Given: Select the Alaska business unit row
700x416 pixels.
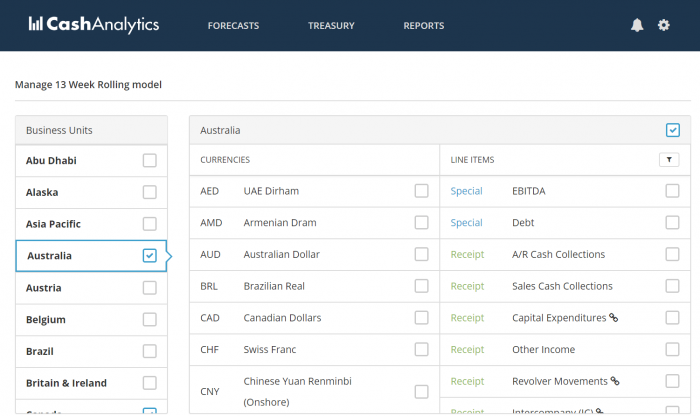Looking at the screenshot, I should tap(92, 192).
